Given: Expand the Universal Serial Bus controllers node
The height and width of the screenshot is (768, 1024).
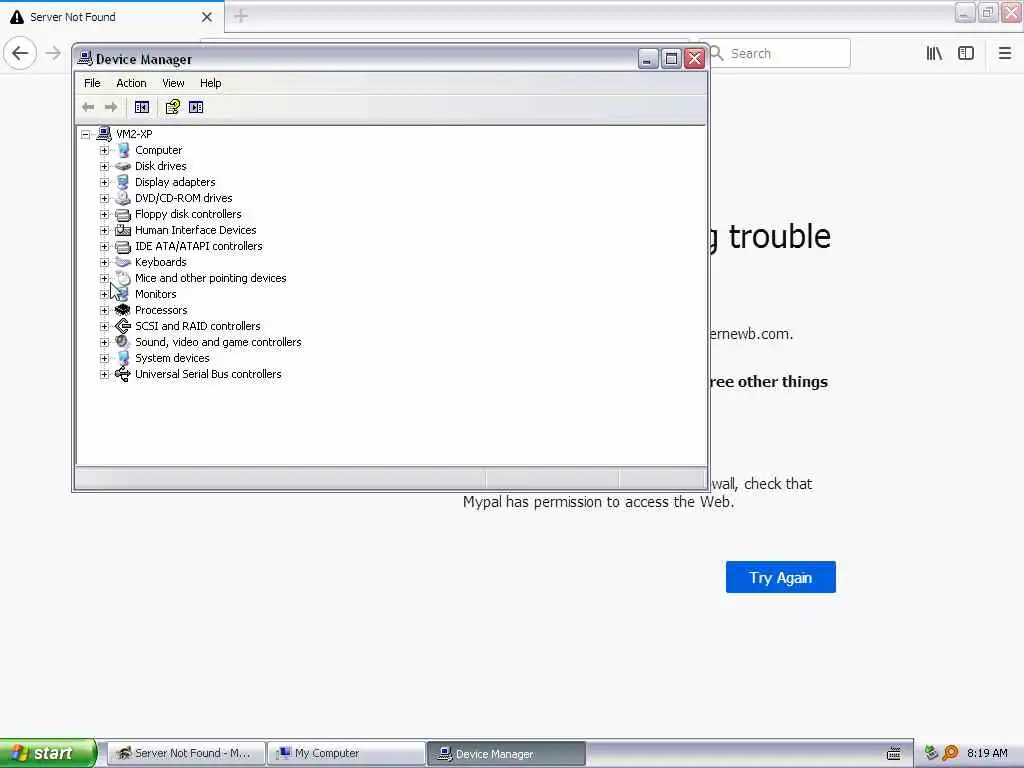Looking at the screenshot, I should [104, 374].
